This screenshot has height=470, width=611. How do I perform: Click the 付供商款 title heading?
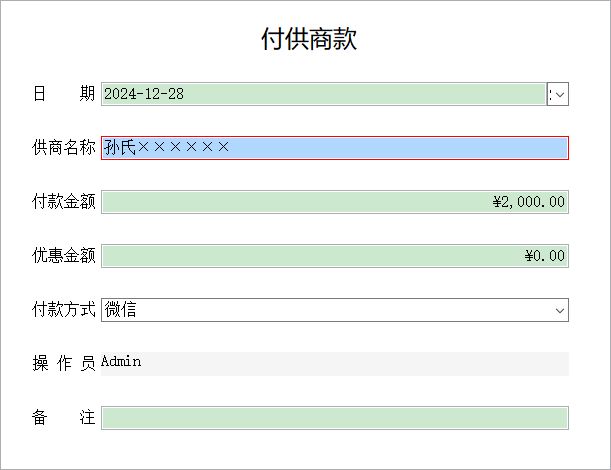coord(309,39)
